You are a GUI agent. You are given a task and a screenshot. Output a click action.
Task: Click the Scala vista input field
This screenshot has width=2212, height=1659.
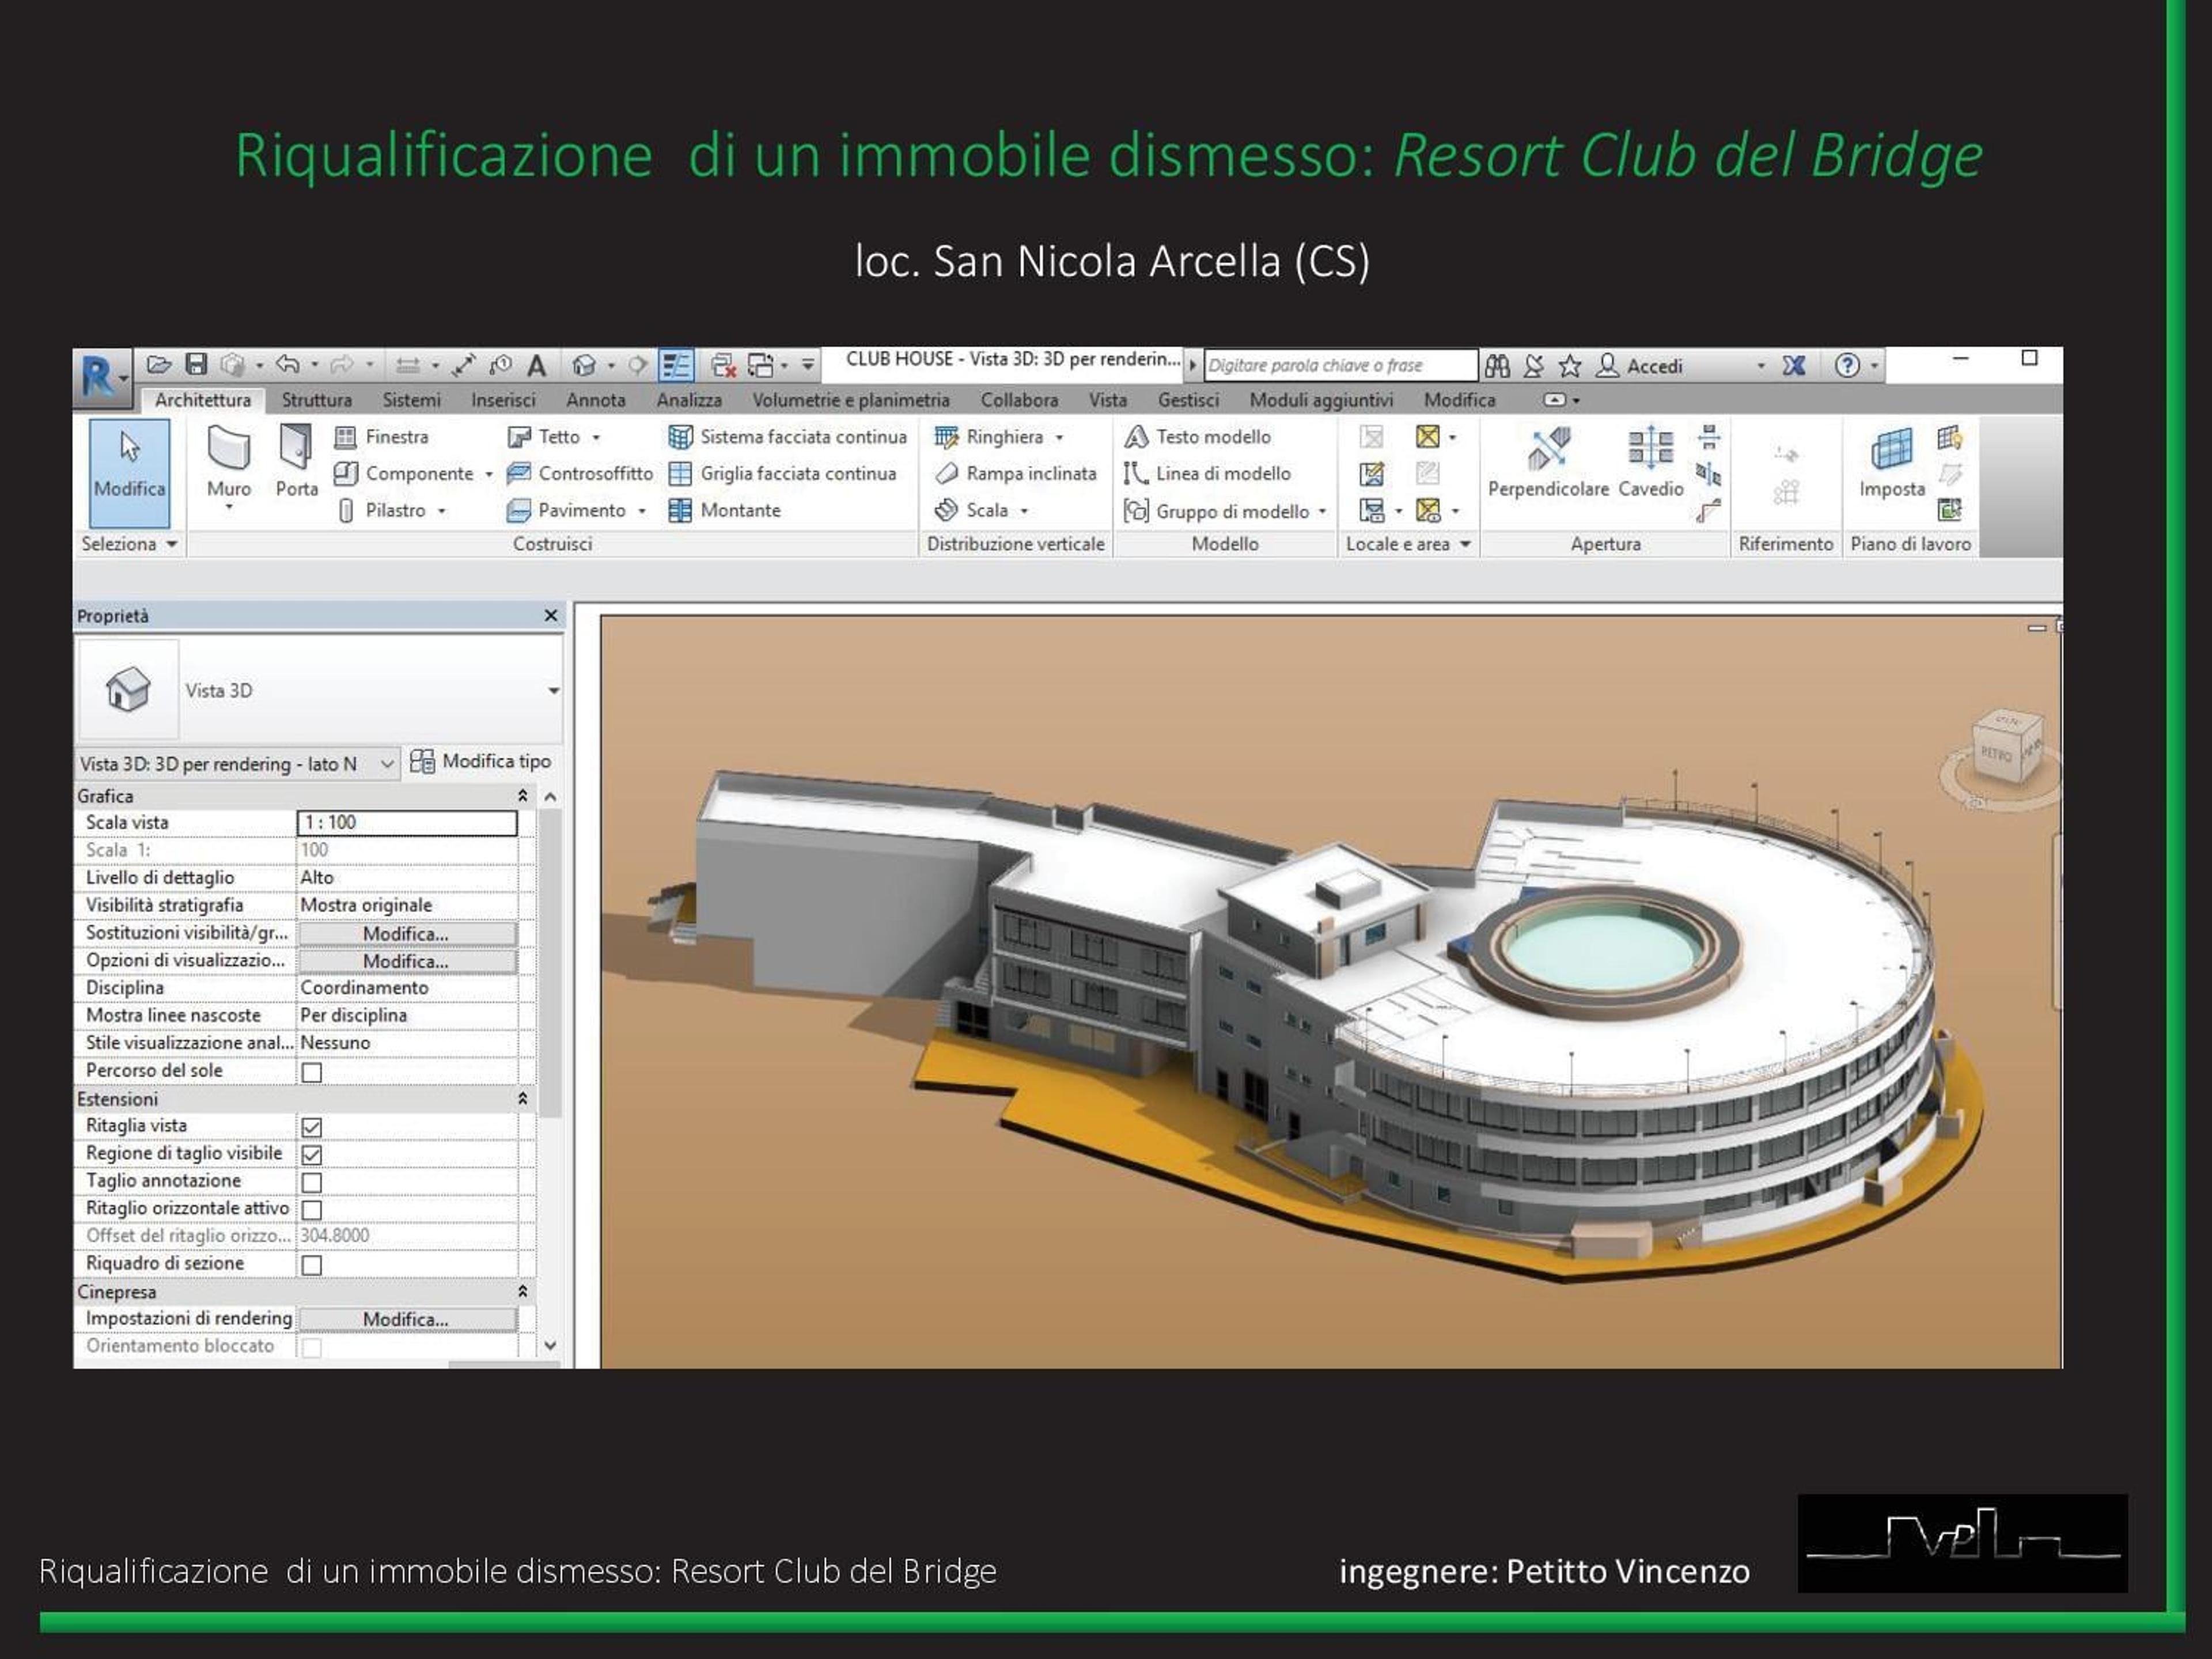coord(407,822)
